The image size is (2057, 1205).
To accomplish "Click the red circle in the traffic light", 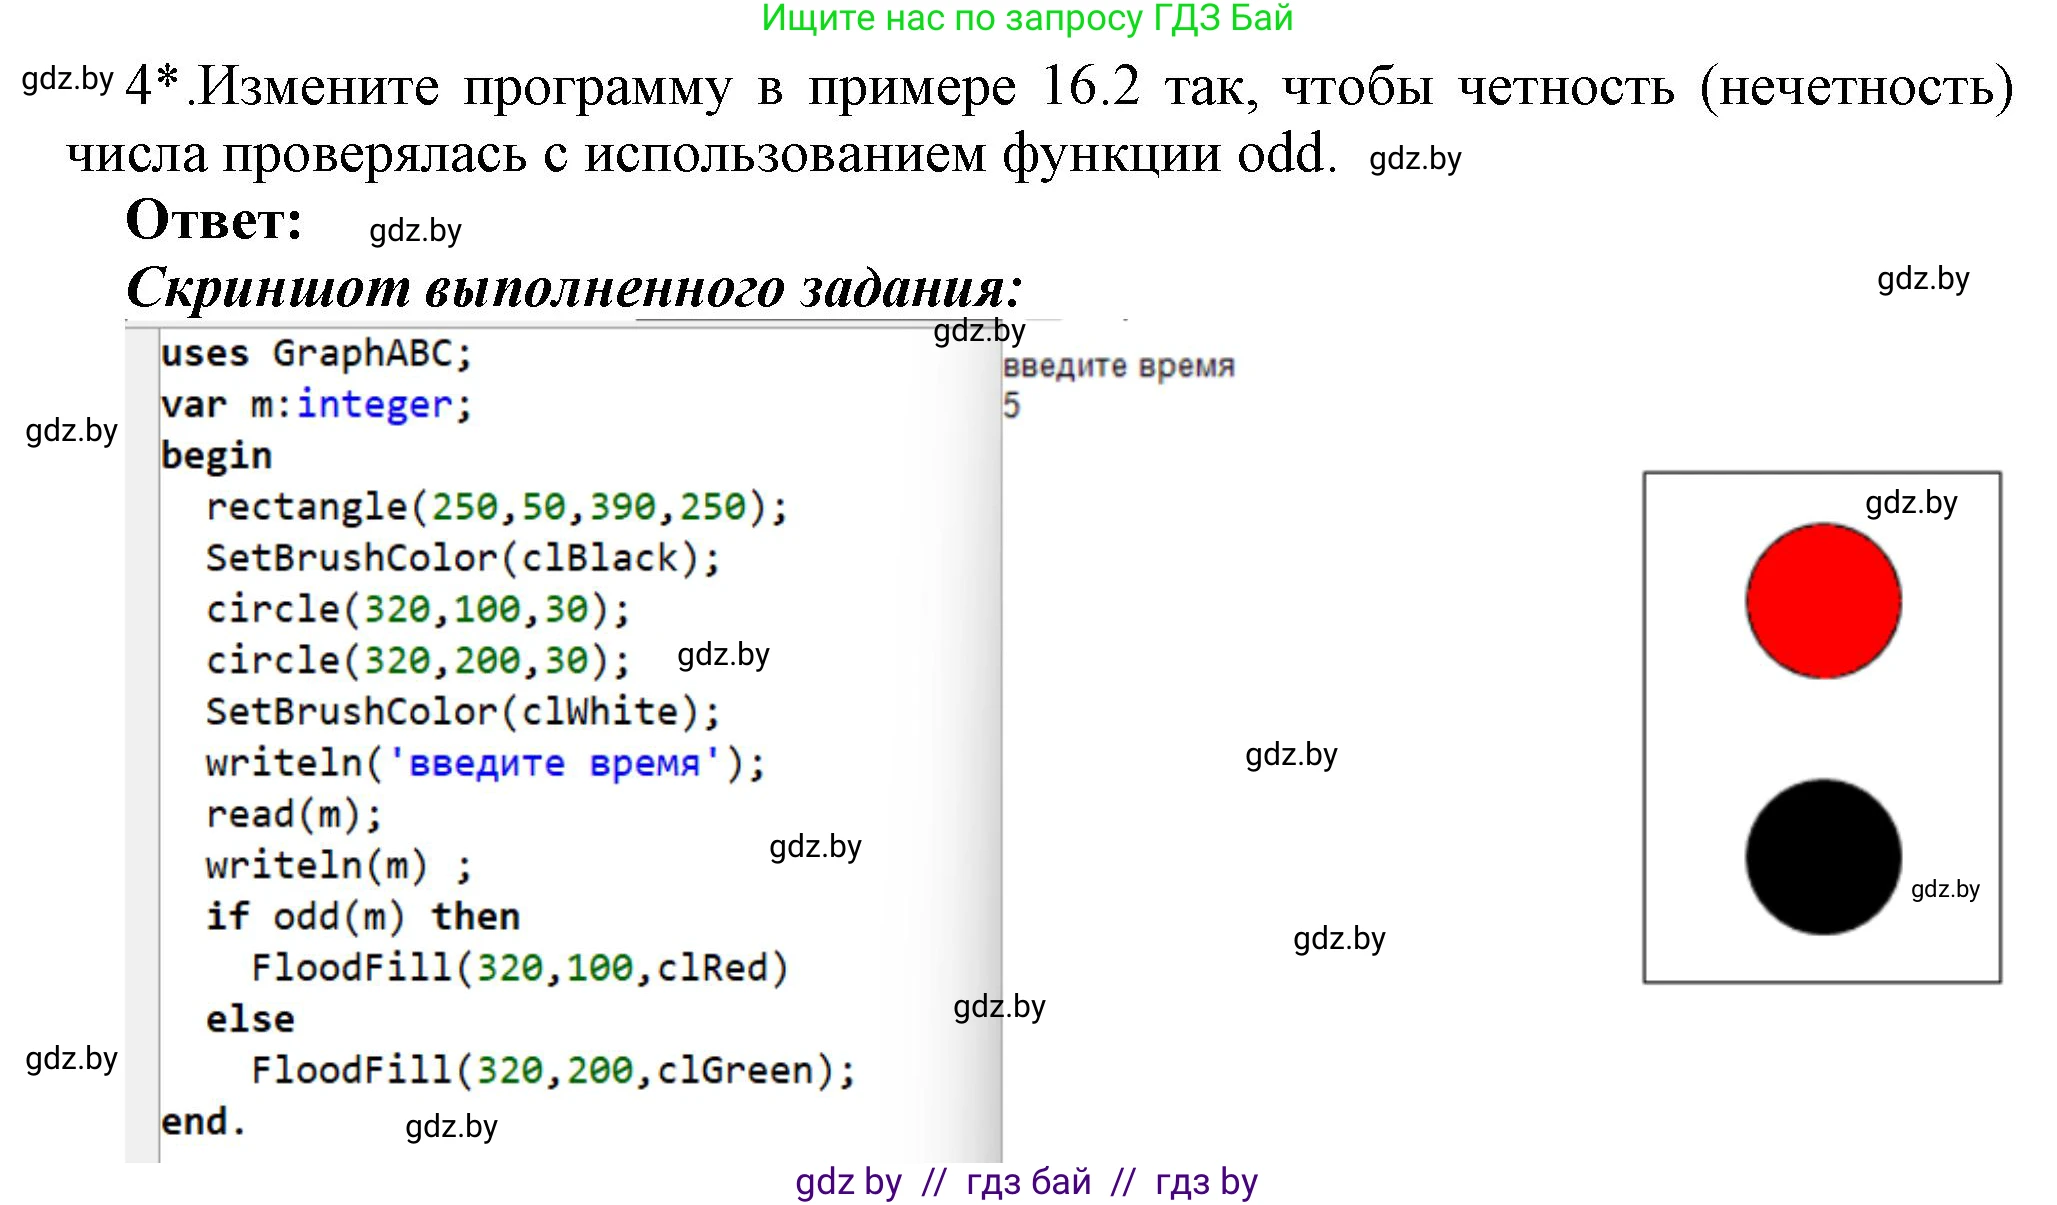I will [x=1822, y=601].
